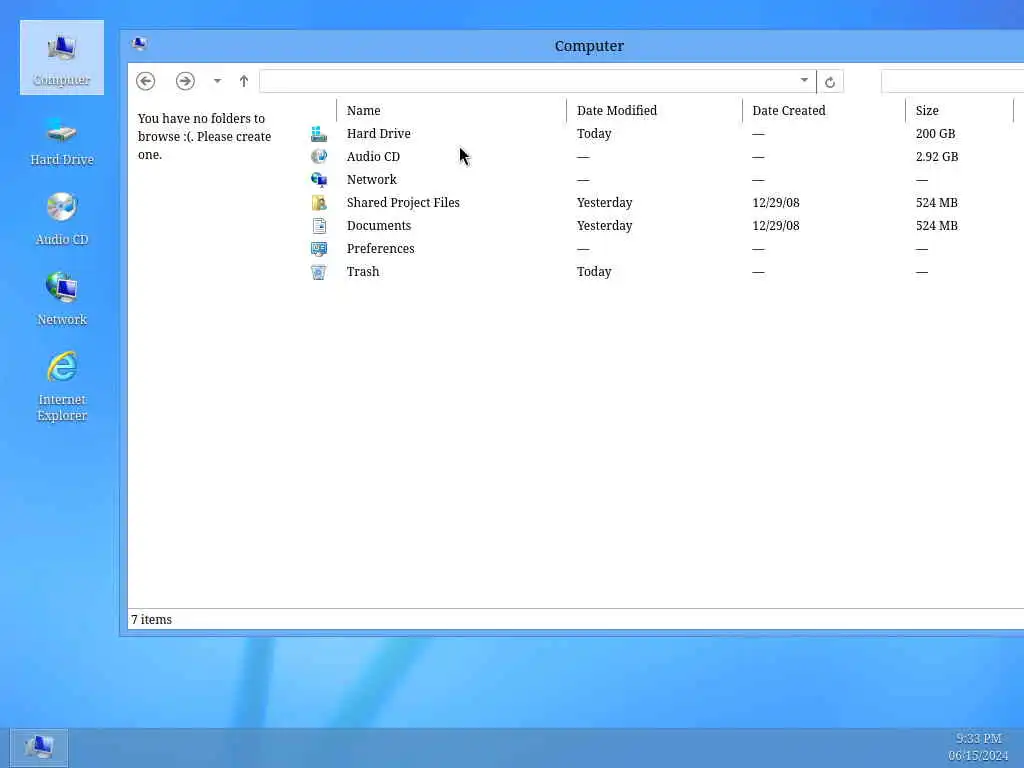The height and width of the screenshot is (768, 1024).
Task: Open the Network desktop icon
Action: (61, 300)
